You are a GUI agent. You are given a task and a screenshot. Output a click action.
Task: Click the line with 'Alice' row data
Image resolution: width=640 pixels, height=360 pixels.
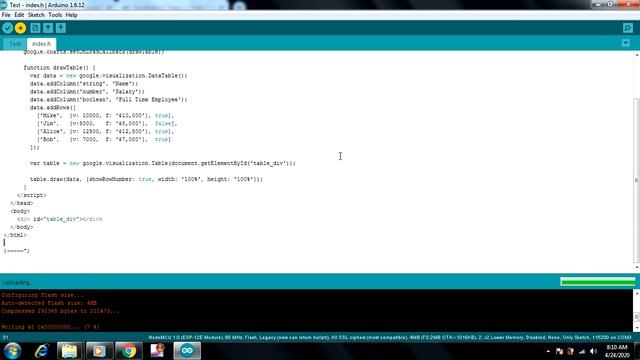click(105, 131)
